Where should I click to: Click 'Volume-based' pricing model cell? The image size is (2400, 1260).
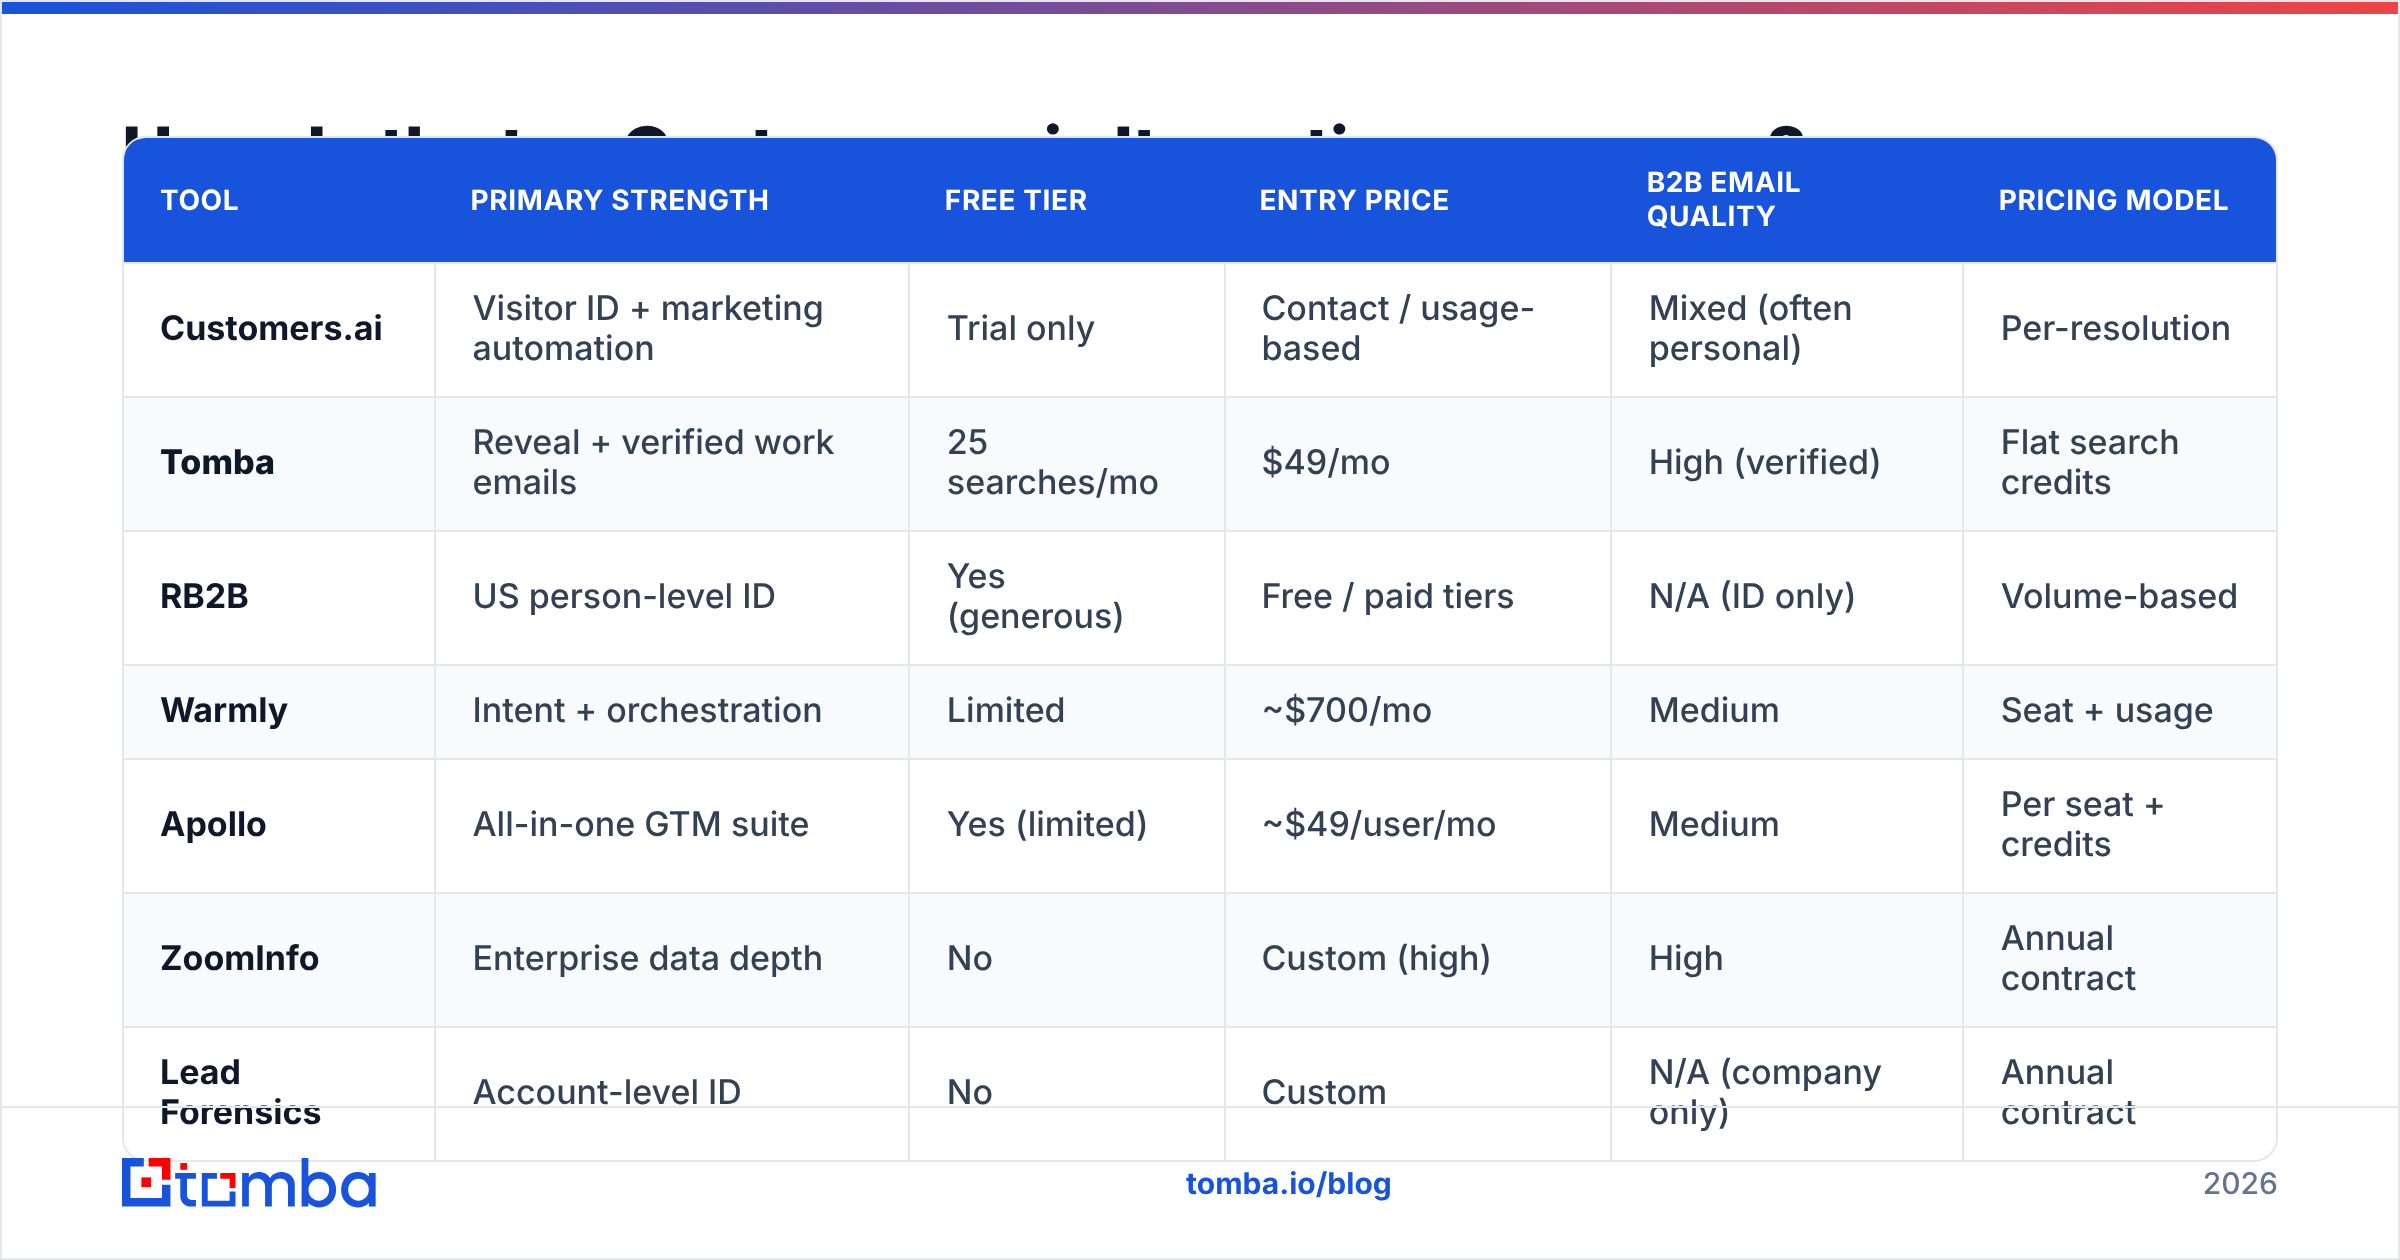(2118, 596)
